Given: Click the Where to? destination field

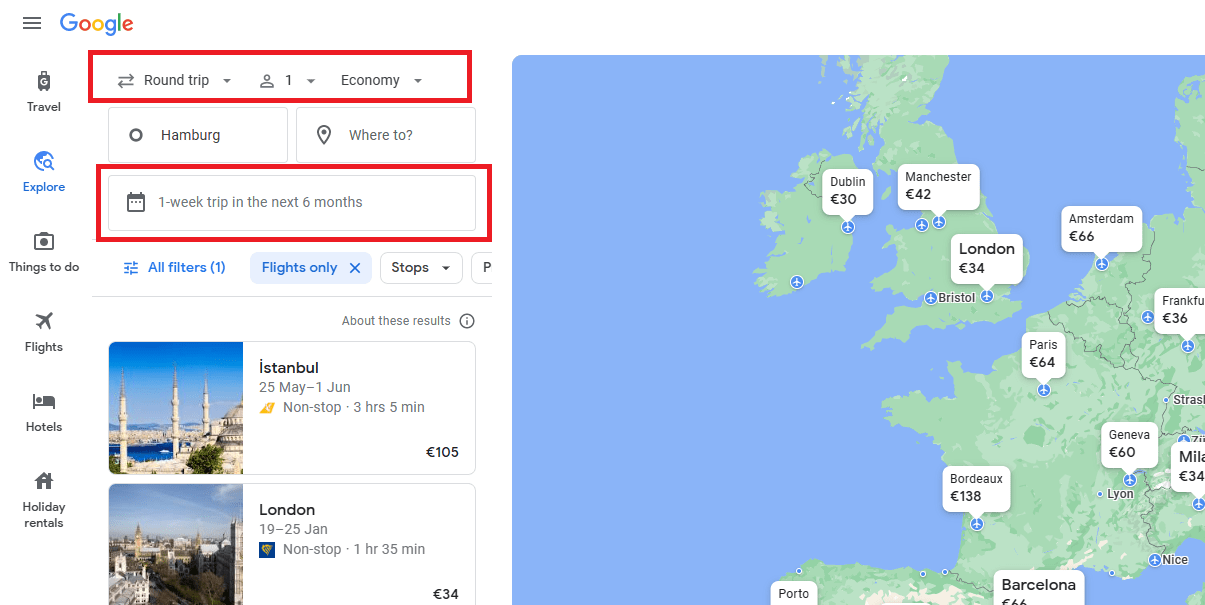Looking at the screenshot, I should 386,135.
